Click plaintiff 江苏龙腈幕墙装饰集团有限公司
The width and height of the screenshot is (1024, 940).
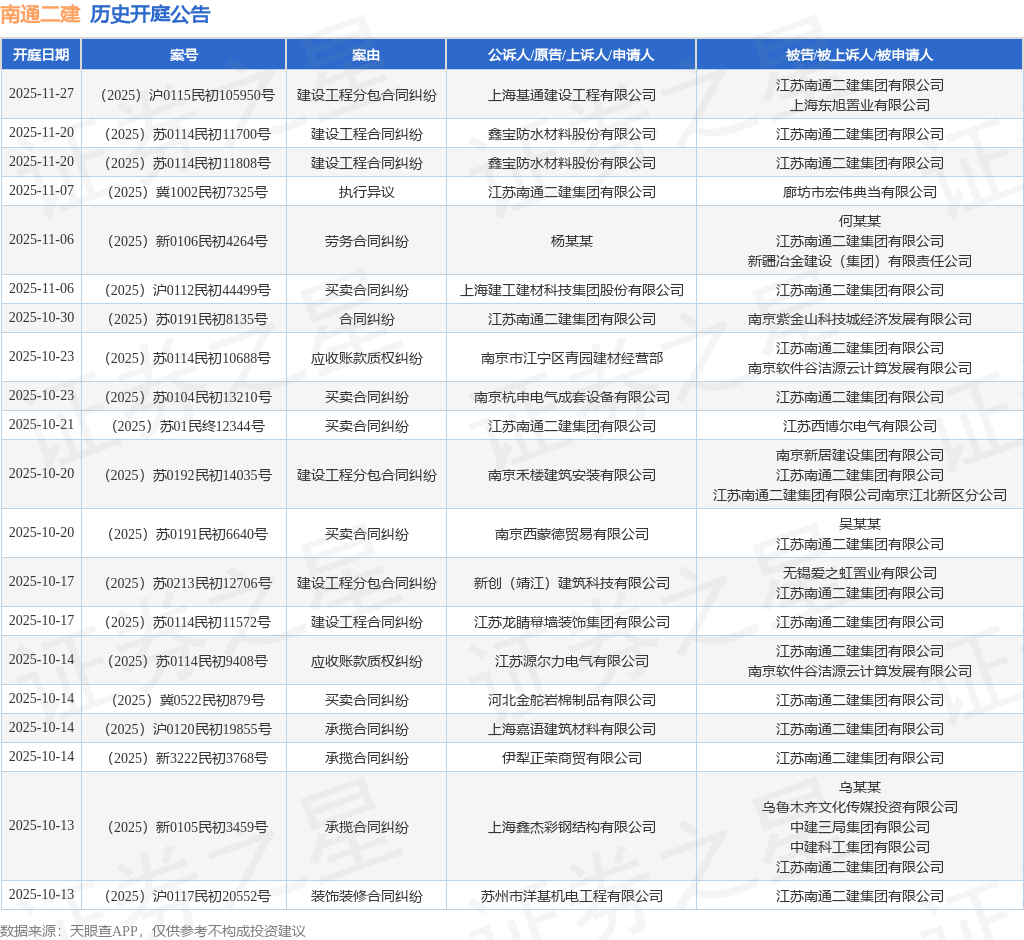pos(571,623)
